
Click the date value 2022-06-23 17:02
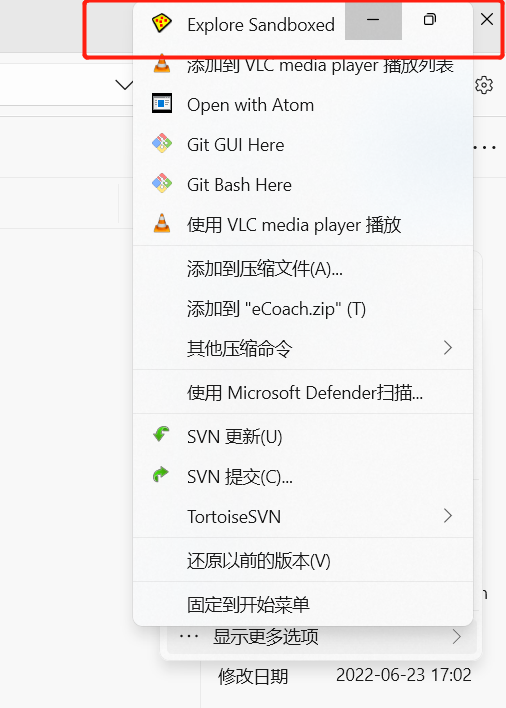tap(404, 675)
